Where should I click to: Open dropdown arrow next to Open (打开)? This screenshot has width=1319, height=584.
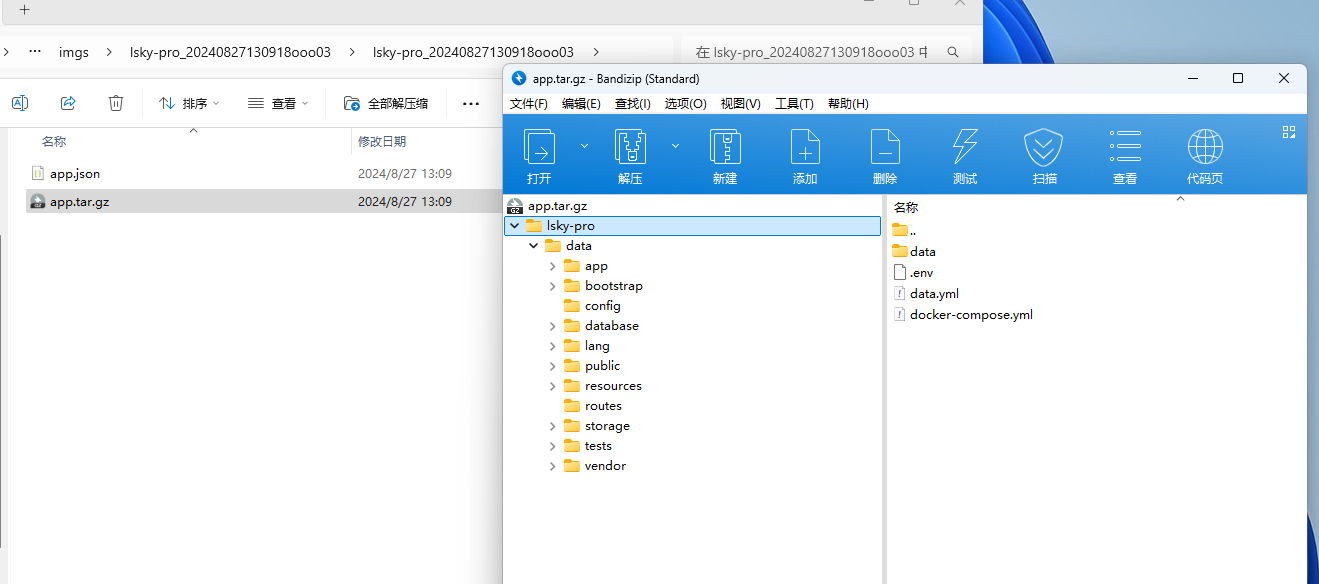point(584,146)
